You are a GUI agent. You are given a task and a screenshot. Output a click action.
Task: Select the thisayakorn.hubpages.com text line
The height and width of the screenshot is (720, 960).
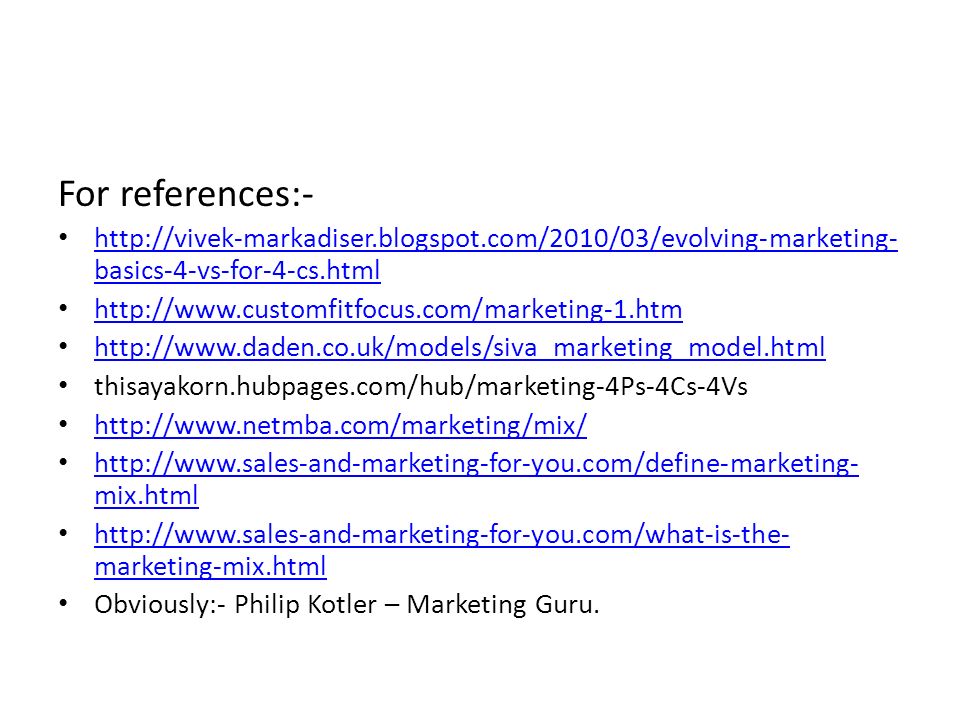tap(421, 386)
